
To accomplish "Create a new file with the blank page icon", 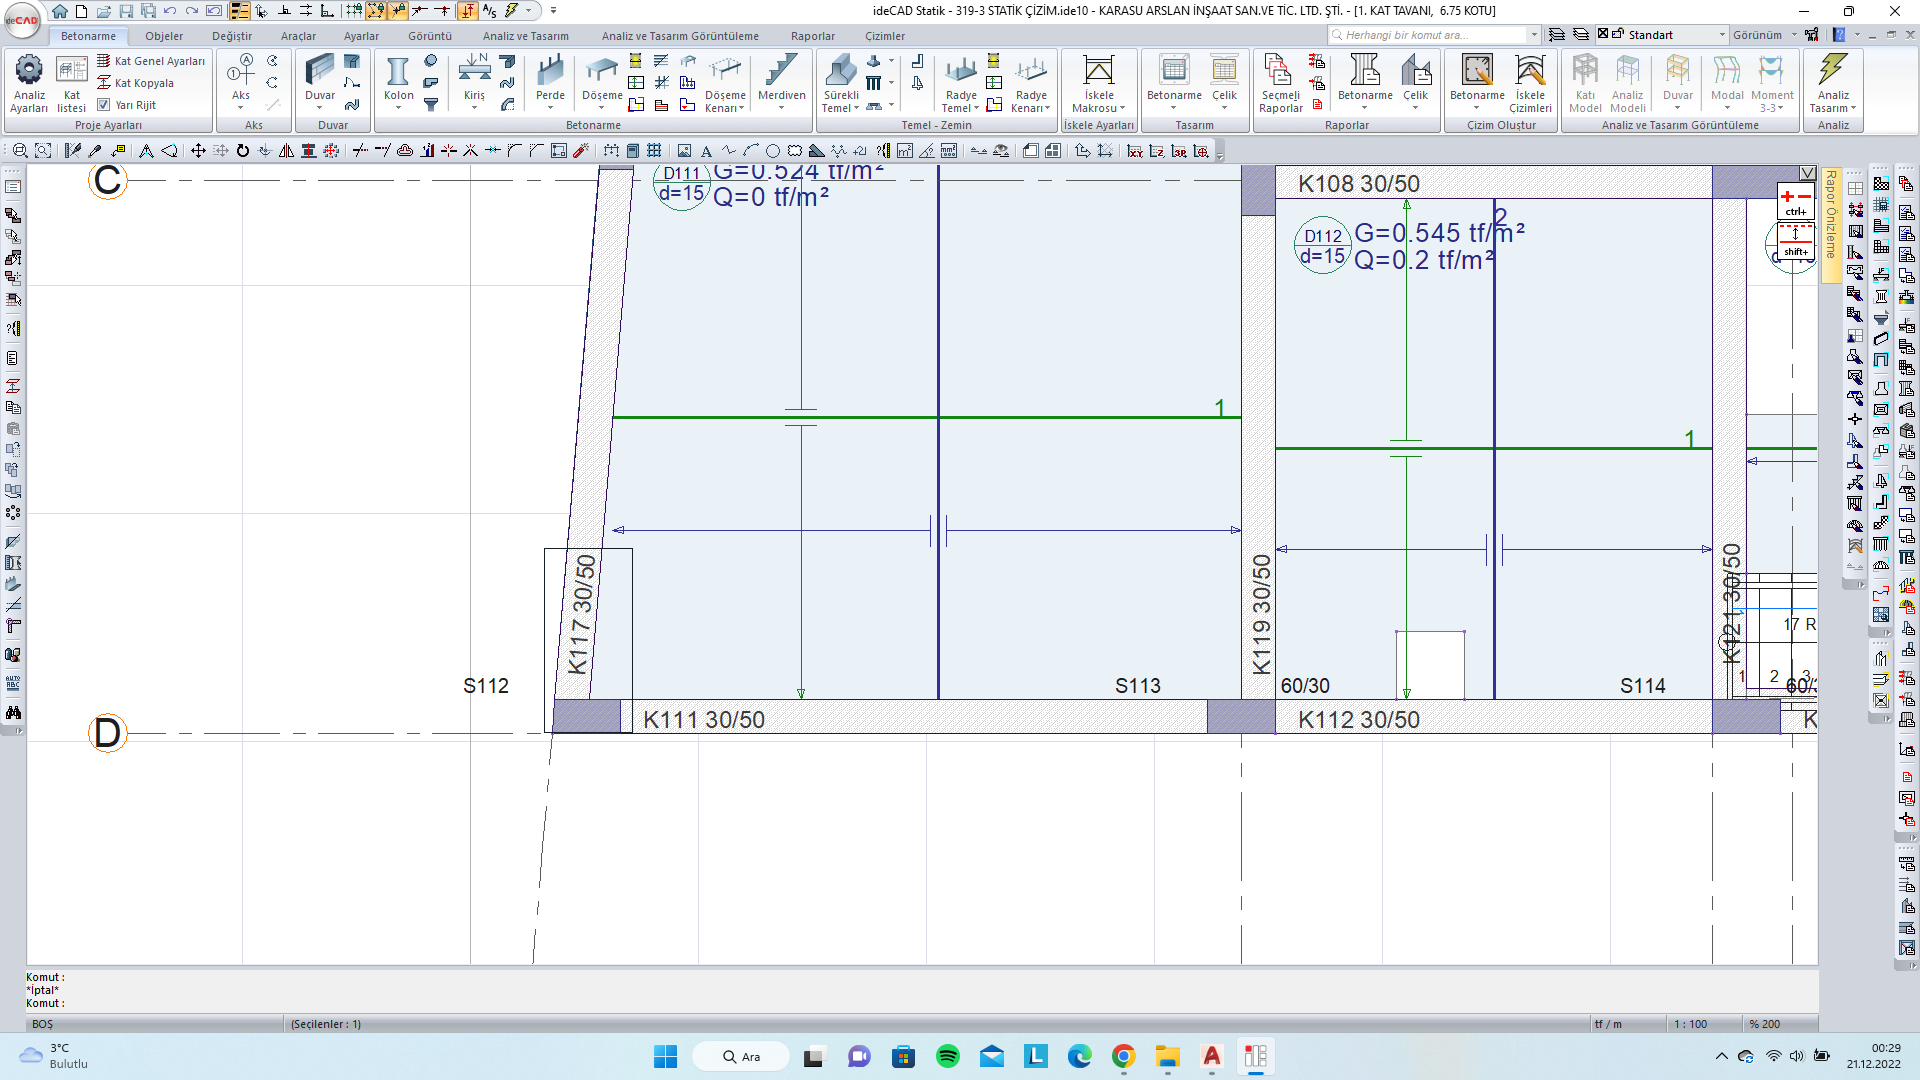I will tap(82, 11).
